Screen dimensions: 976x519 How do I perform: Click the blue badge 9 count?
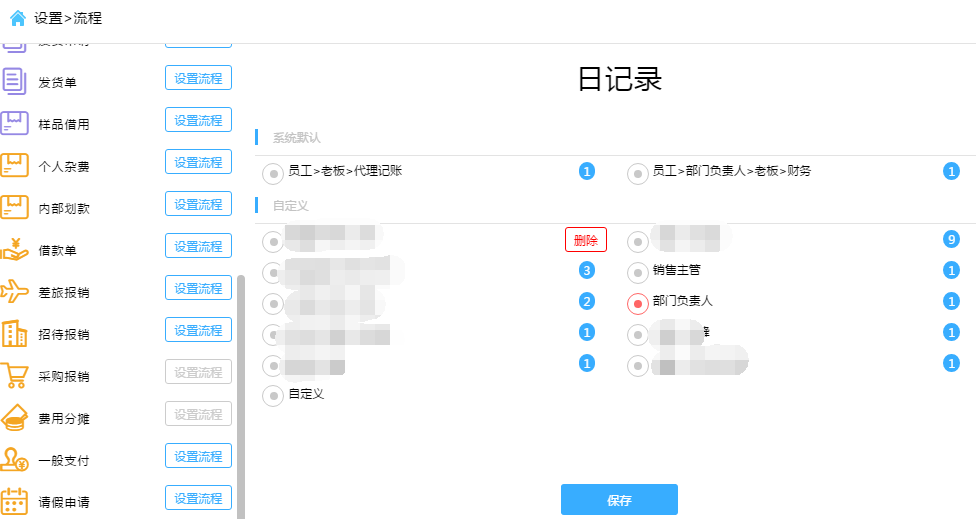click(x=951, y=239)
